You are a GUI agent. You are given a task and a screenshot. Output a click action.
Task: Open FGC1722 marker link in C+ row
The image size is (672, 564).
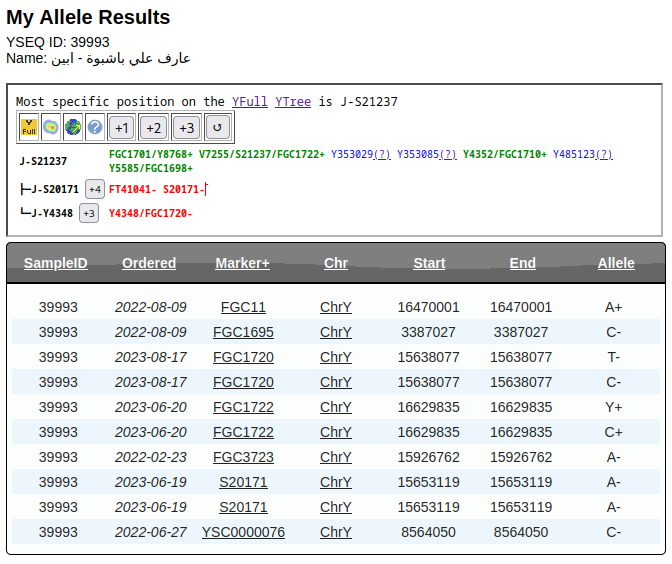click(243, 432)
